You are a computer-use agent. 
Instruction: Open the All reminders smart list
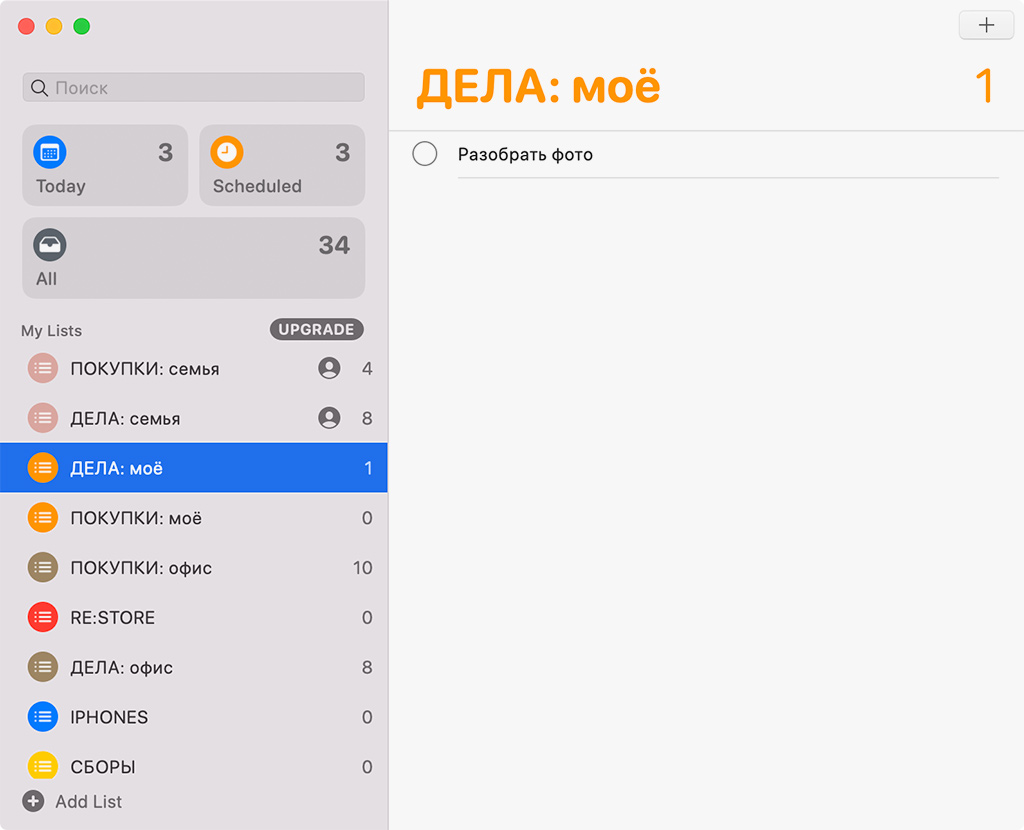(193, 258)
